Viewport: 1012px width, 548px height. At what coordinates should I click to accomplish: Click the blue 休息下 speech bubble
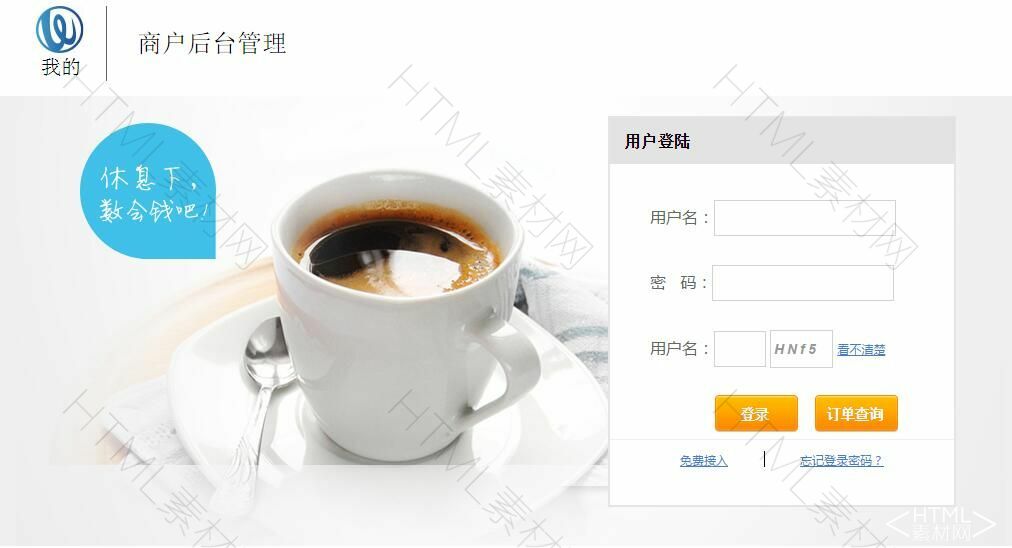148,191
